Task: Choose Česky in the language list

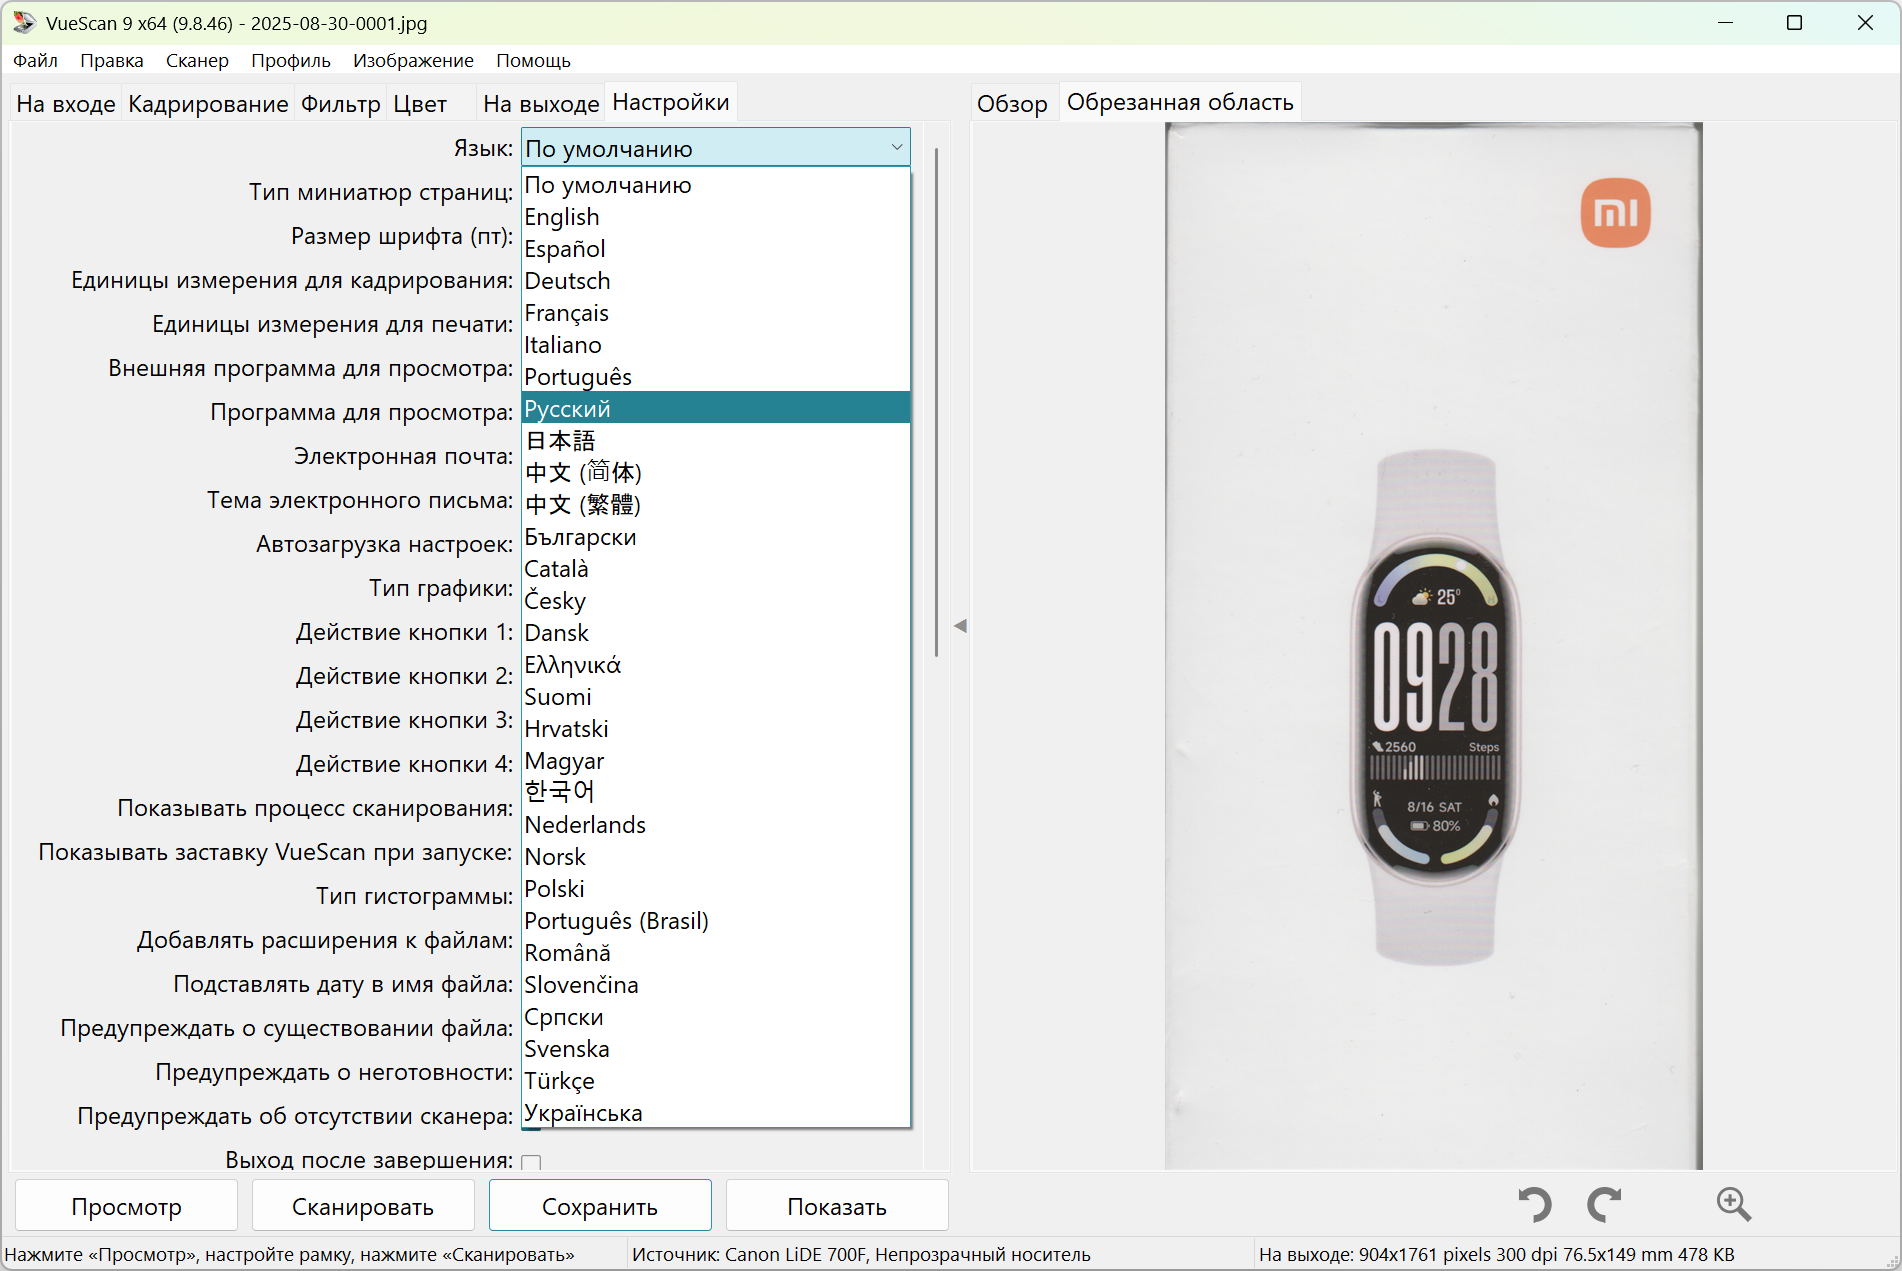Action: pos(716,601)
